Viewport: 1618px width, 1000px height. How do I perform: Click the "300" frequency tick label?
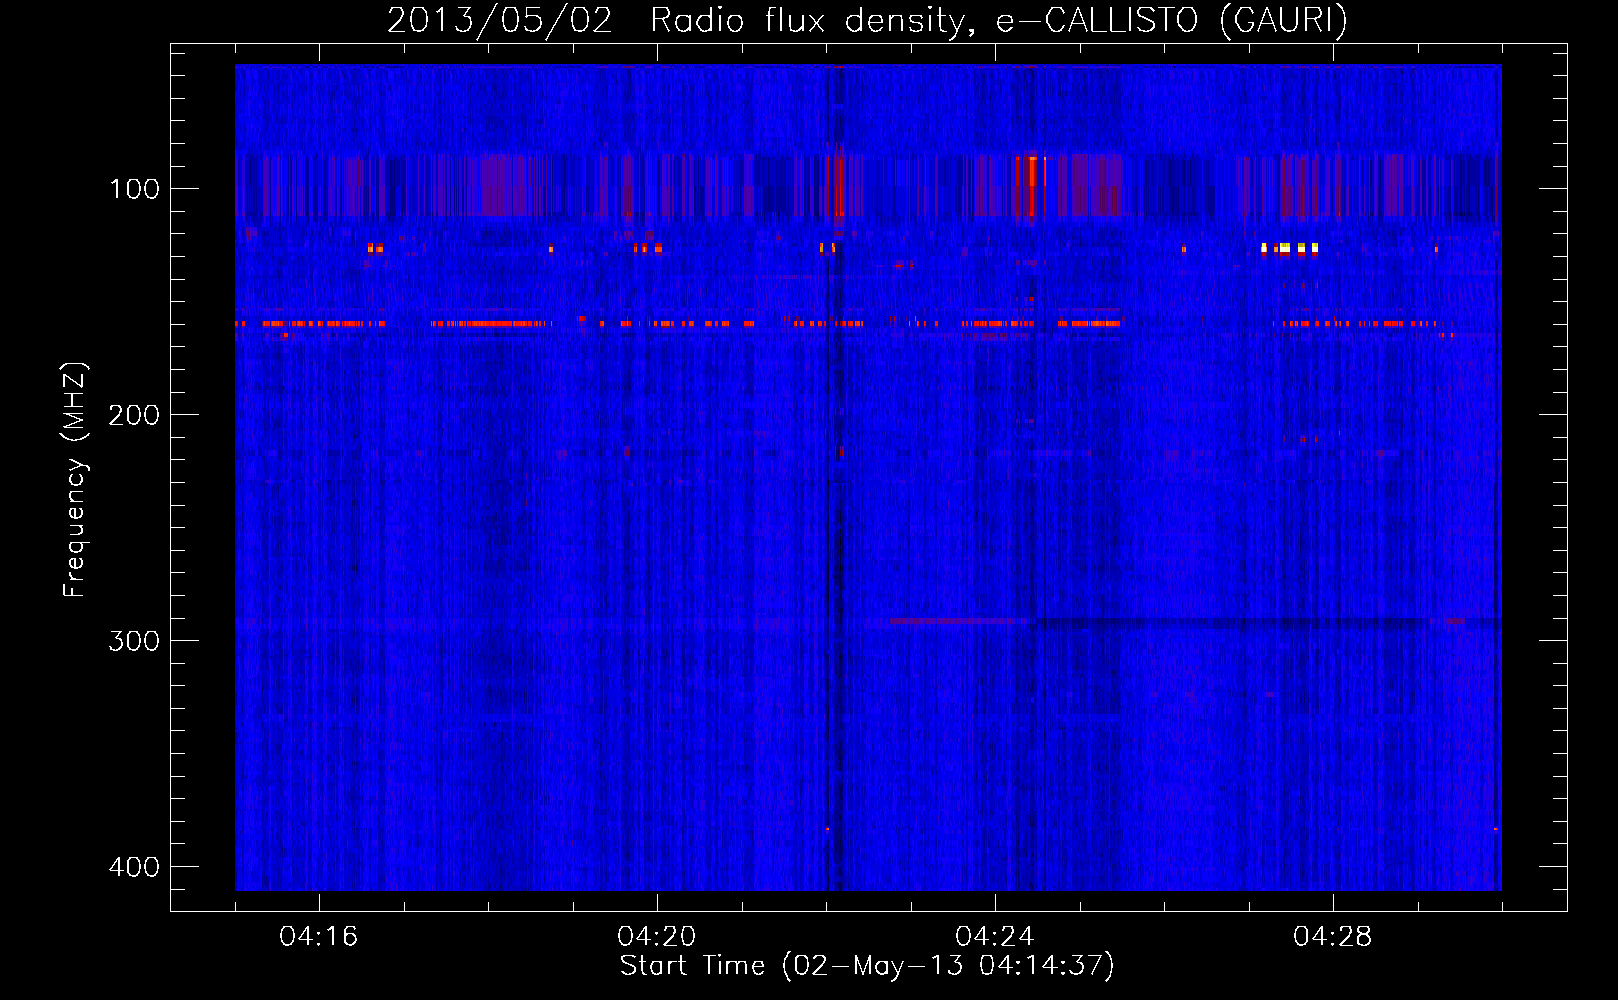tap(134, 641)
